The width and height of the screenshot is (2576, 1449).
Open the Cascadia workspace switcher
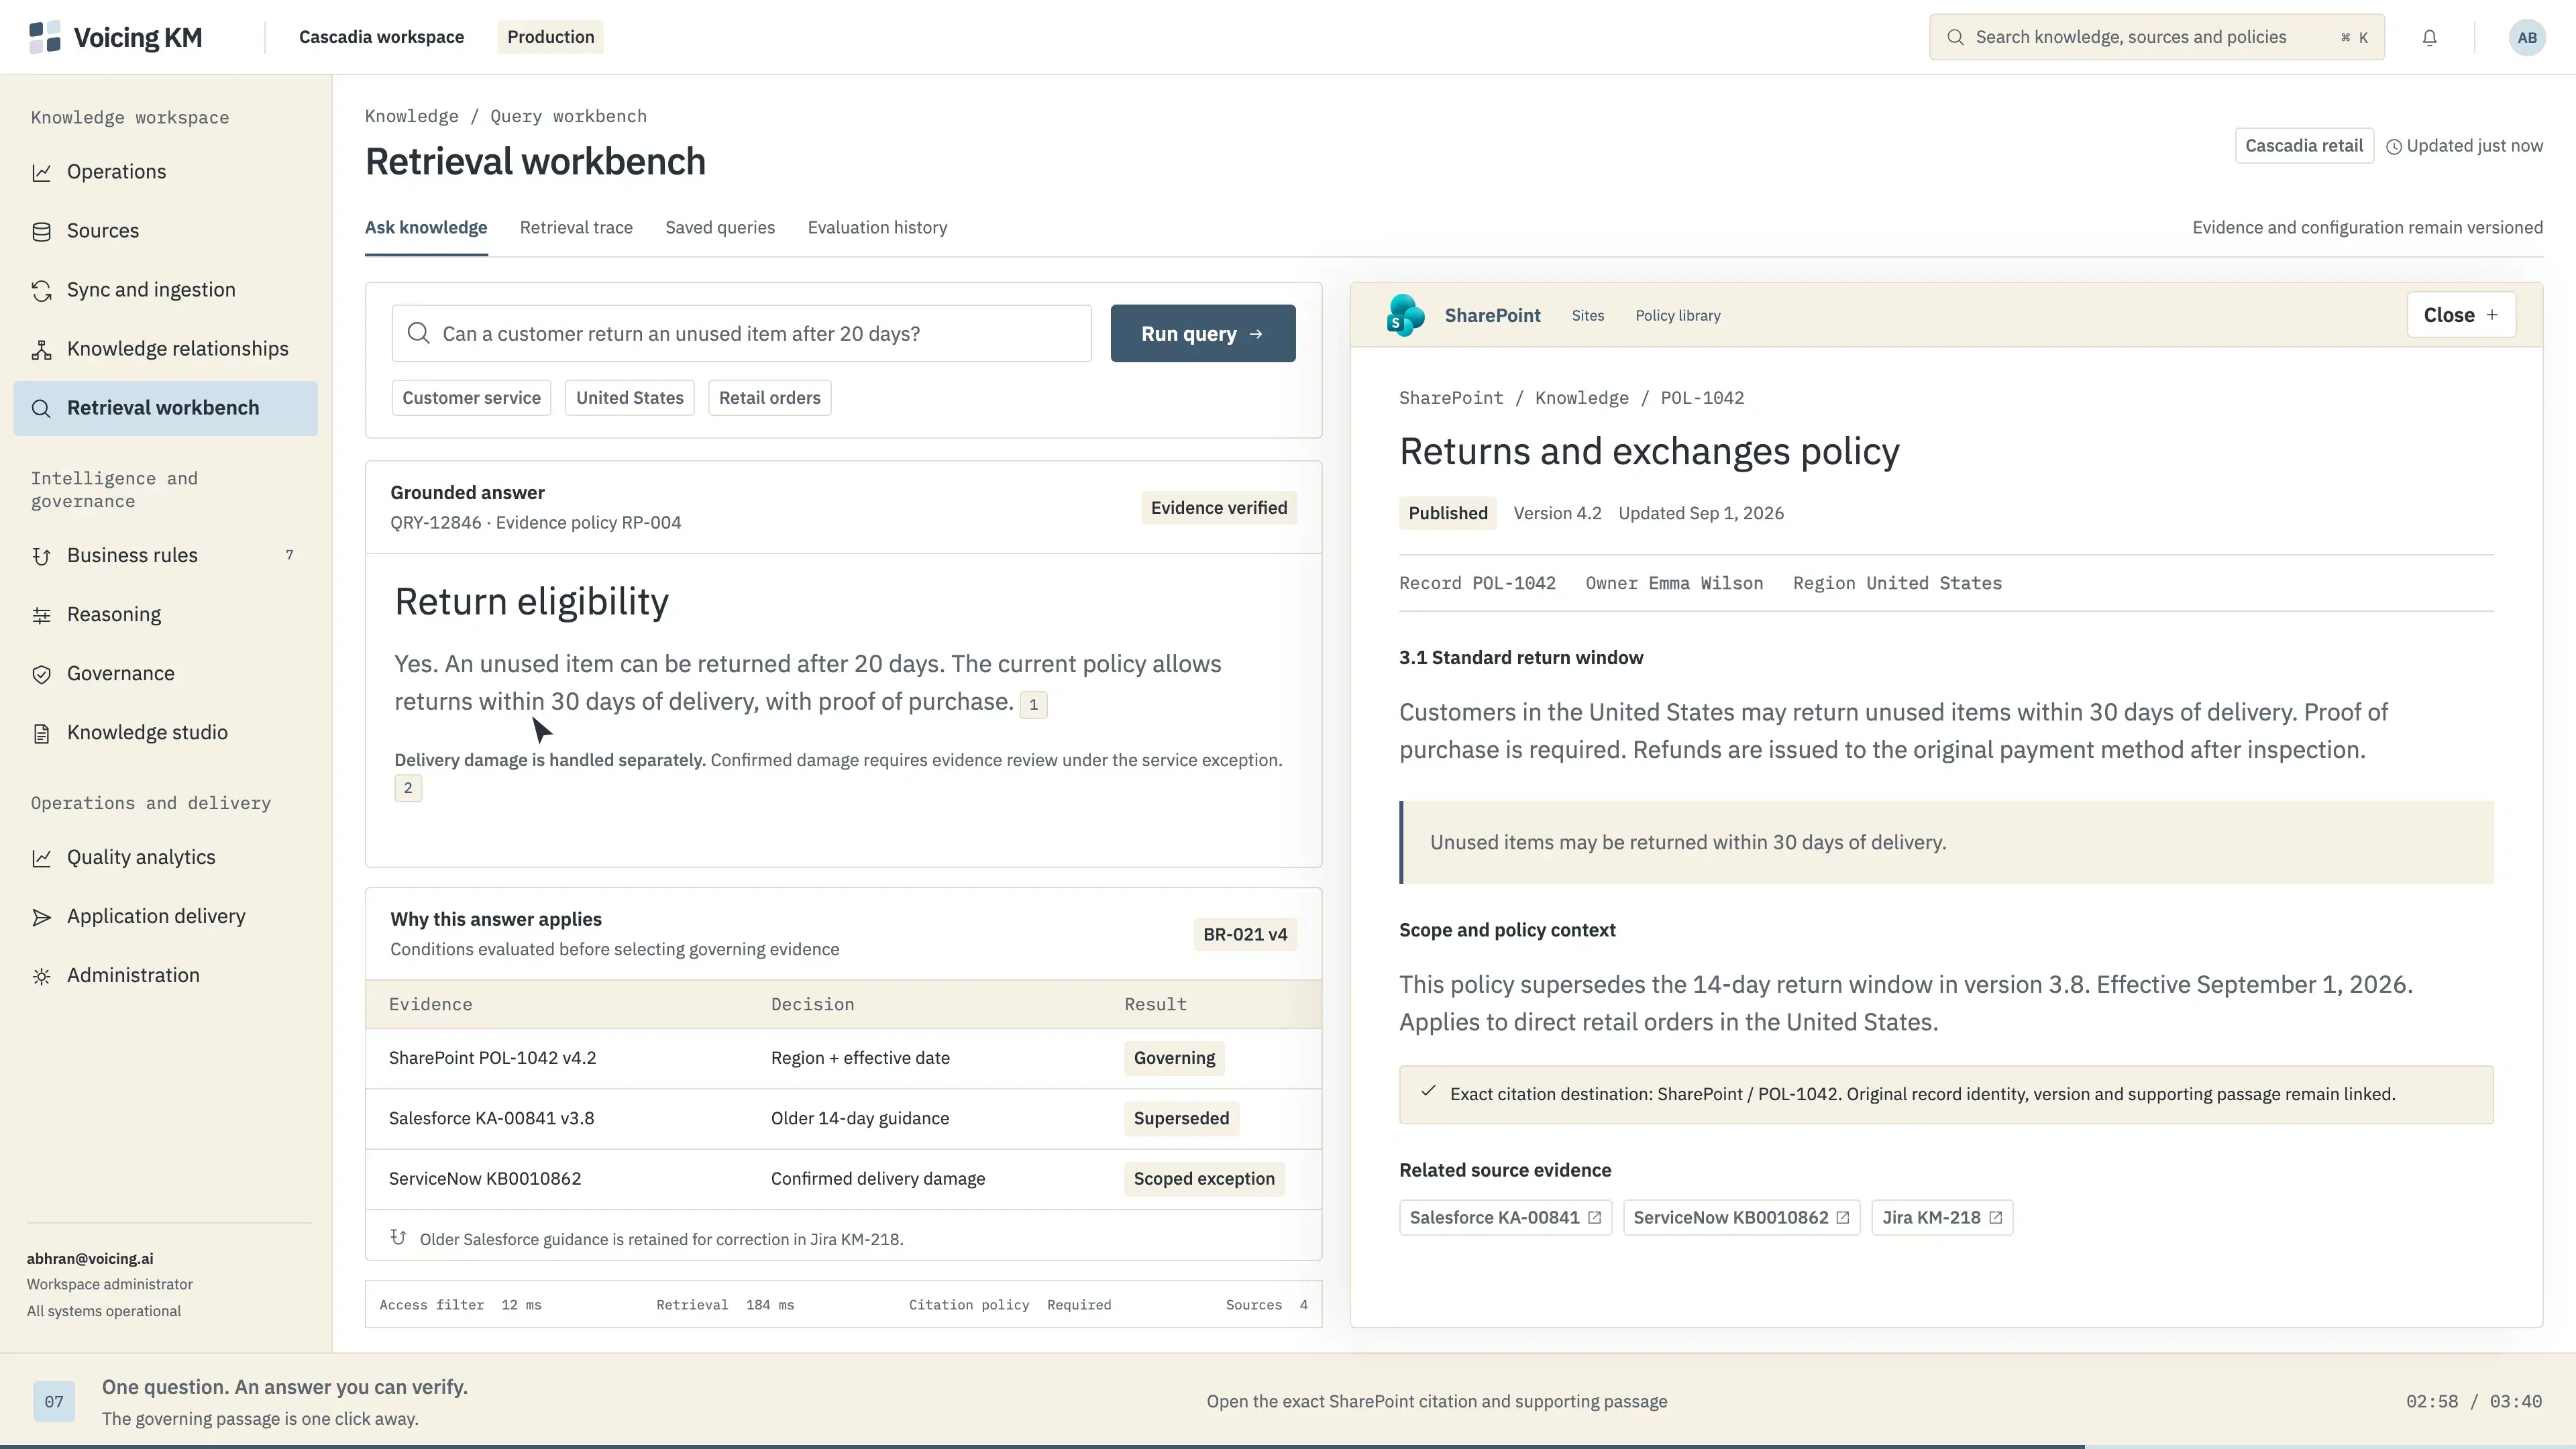[381, 37]
